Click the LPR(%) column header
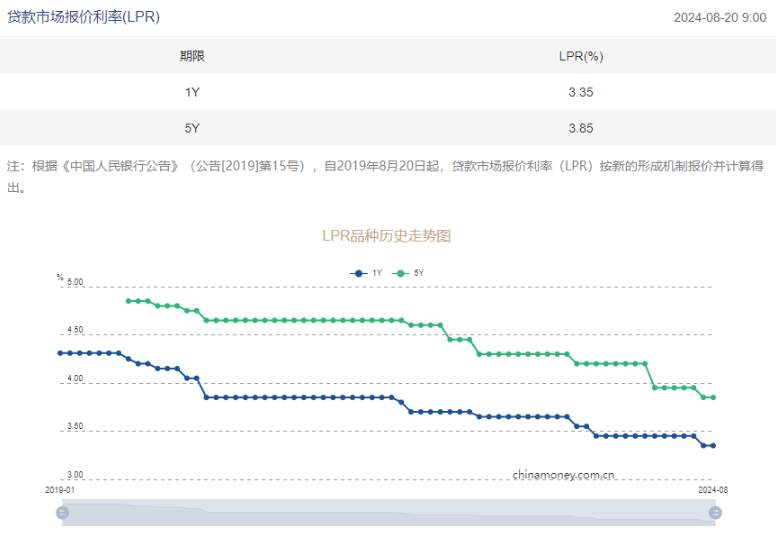Viewport: 776px width, 538px height. [x=581, y=56]
